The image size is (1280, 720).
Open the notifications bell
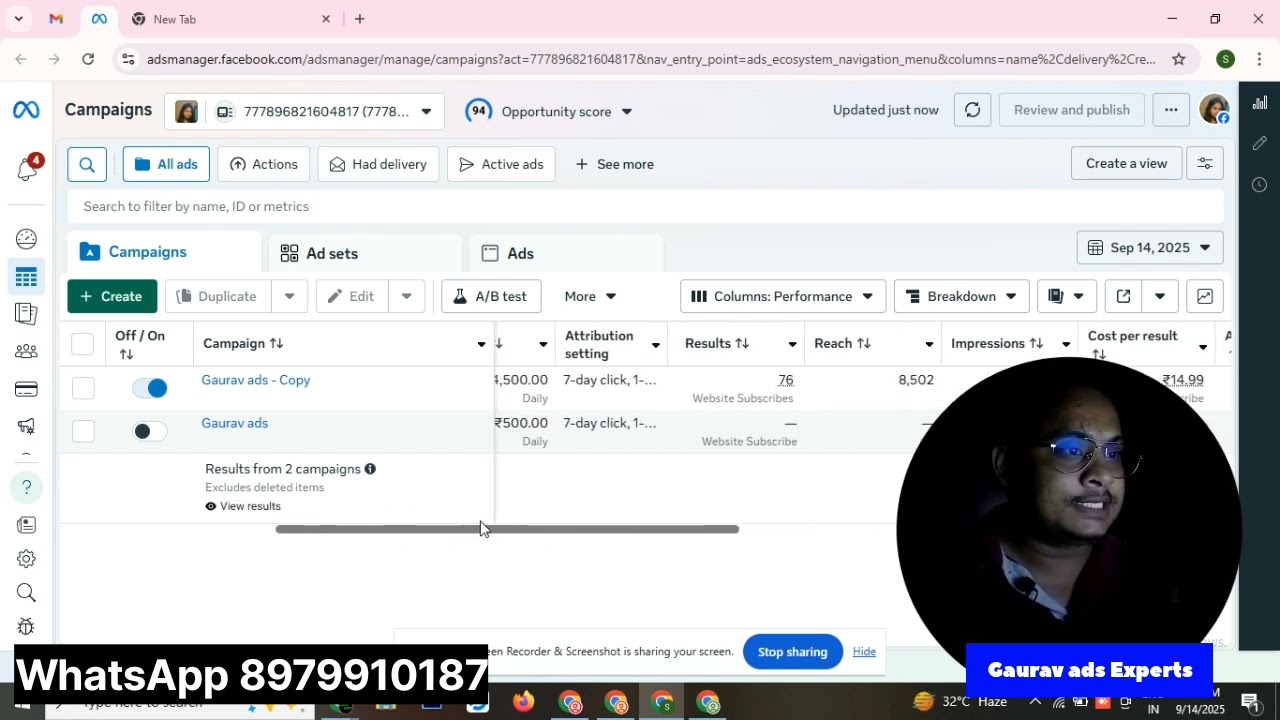(x=27, y=169)
